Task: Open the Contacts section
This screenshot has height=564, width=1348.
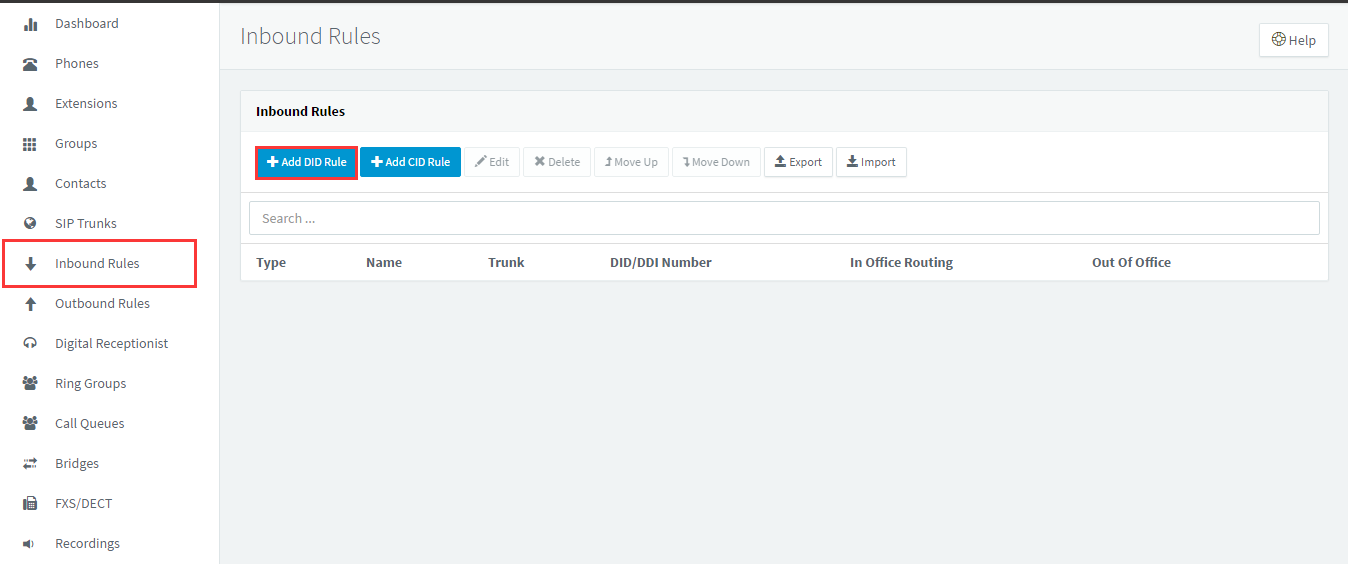Action: pyautogui.click(x=81, y=183)
